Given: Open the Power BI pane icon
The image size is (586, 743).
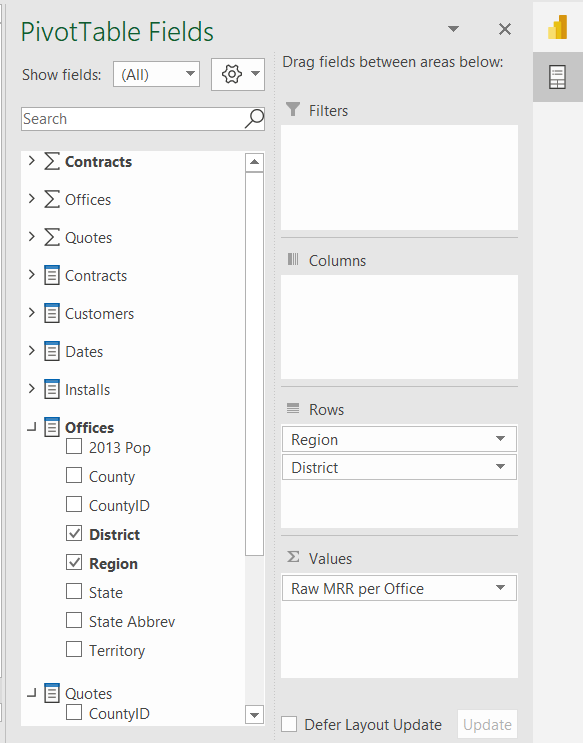Looking at the screenshot, I should (x=558, y=27).
